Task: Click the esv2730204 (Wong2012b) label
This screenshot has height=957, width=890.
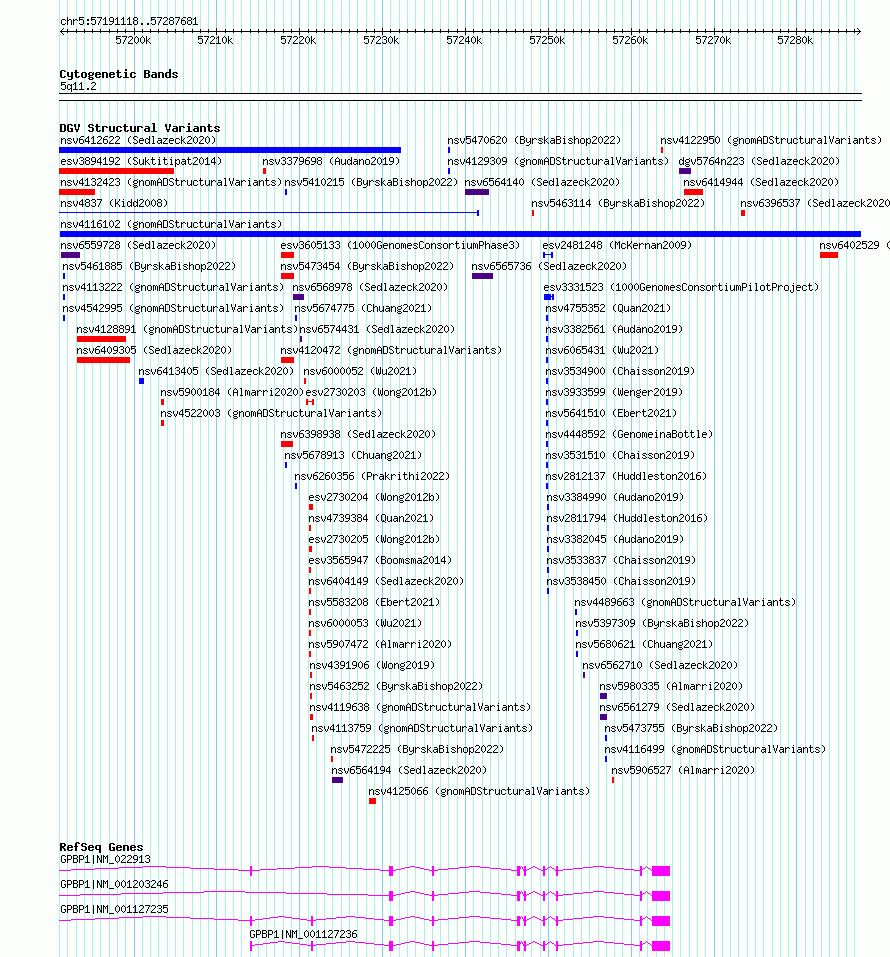Action: click(374, 498)
